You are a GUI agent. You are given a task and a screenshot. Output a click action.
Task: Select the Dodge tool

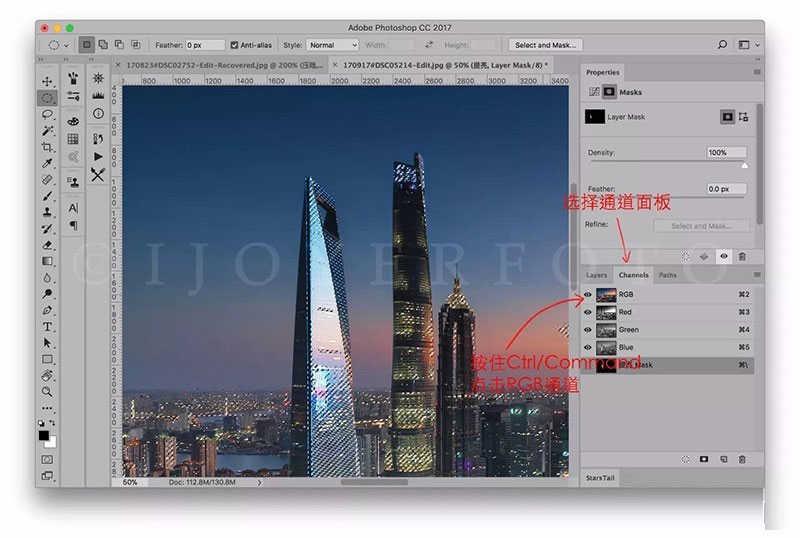pos(47,294)
